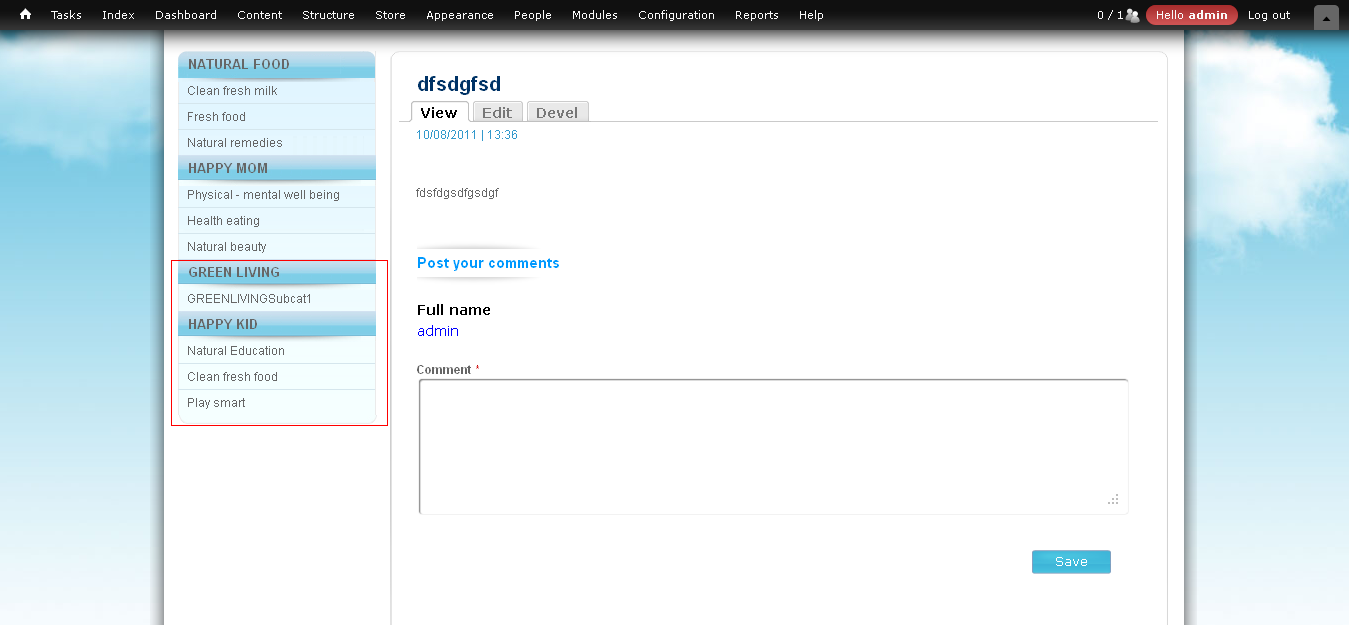Select the View tab

(x=439, y=112)
